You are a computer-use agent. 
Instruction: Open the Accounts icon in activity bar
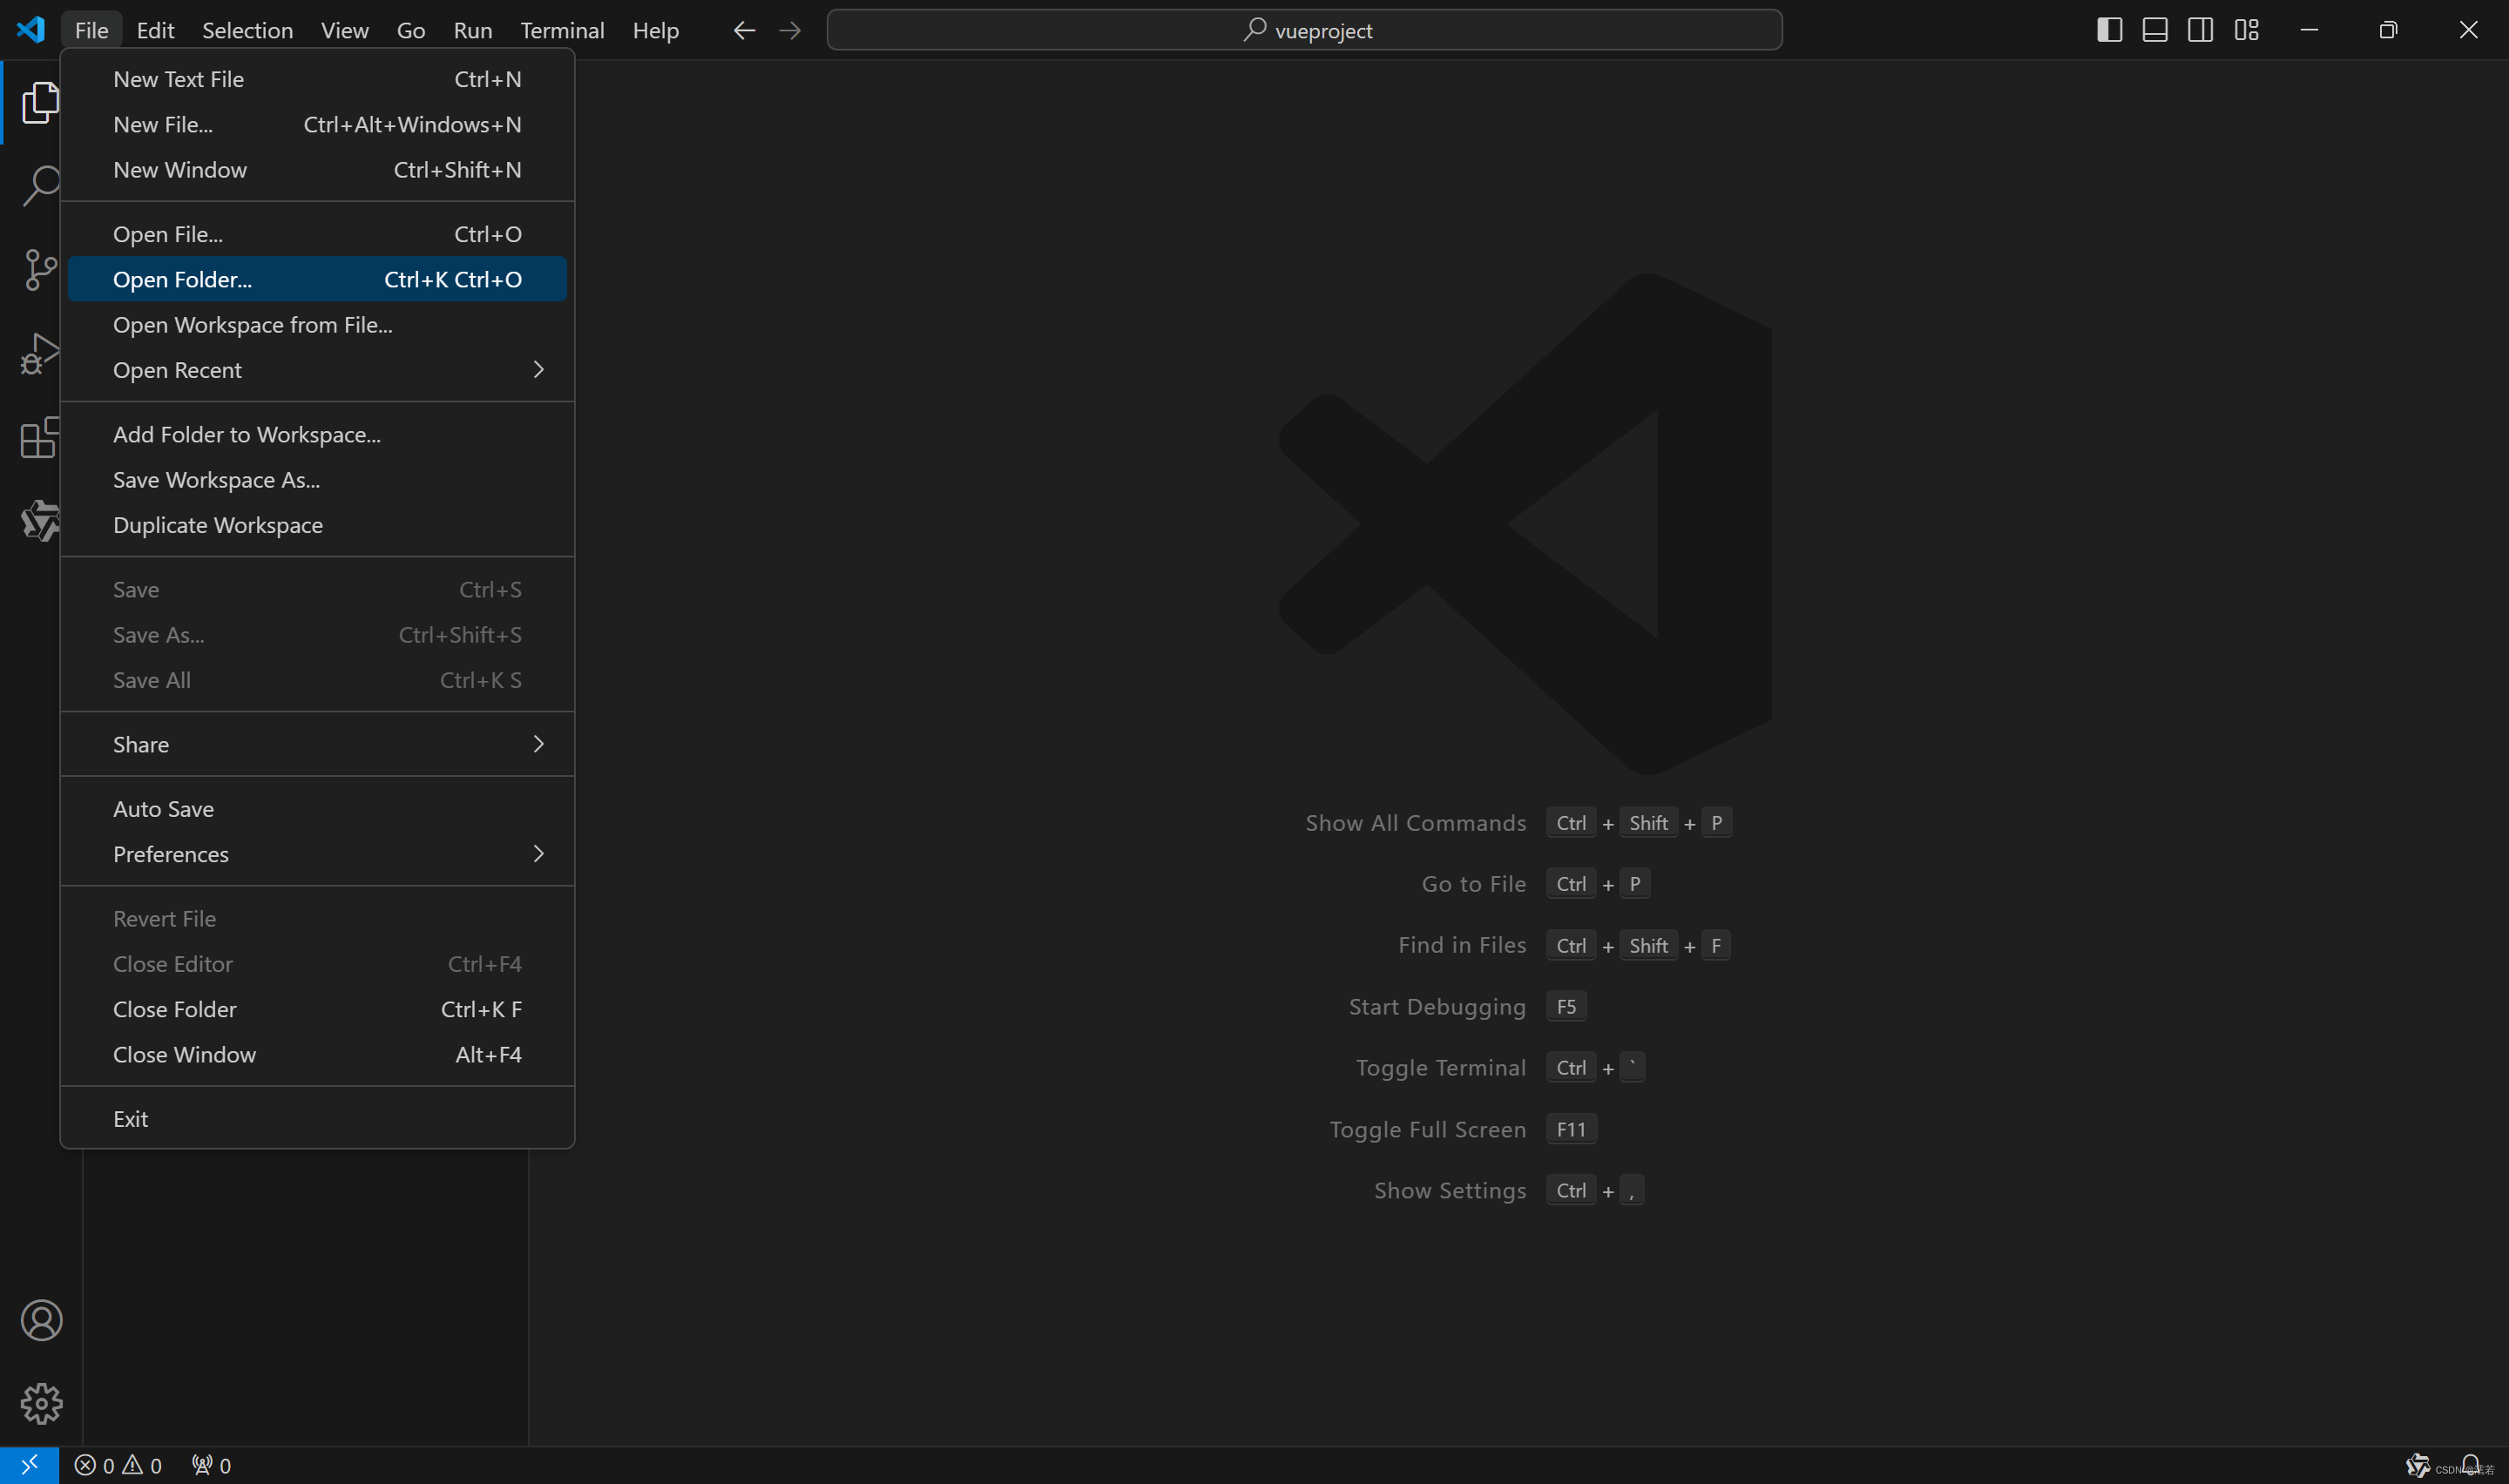point(41,1321)
